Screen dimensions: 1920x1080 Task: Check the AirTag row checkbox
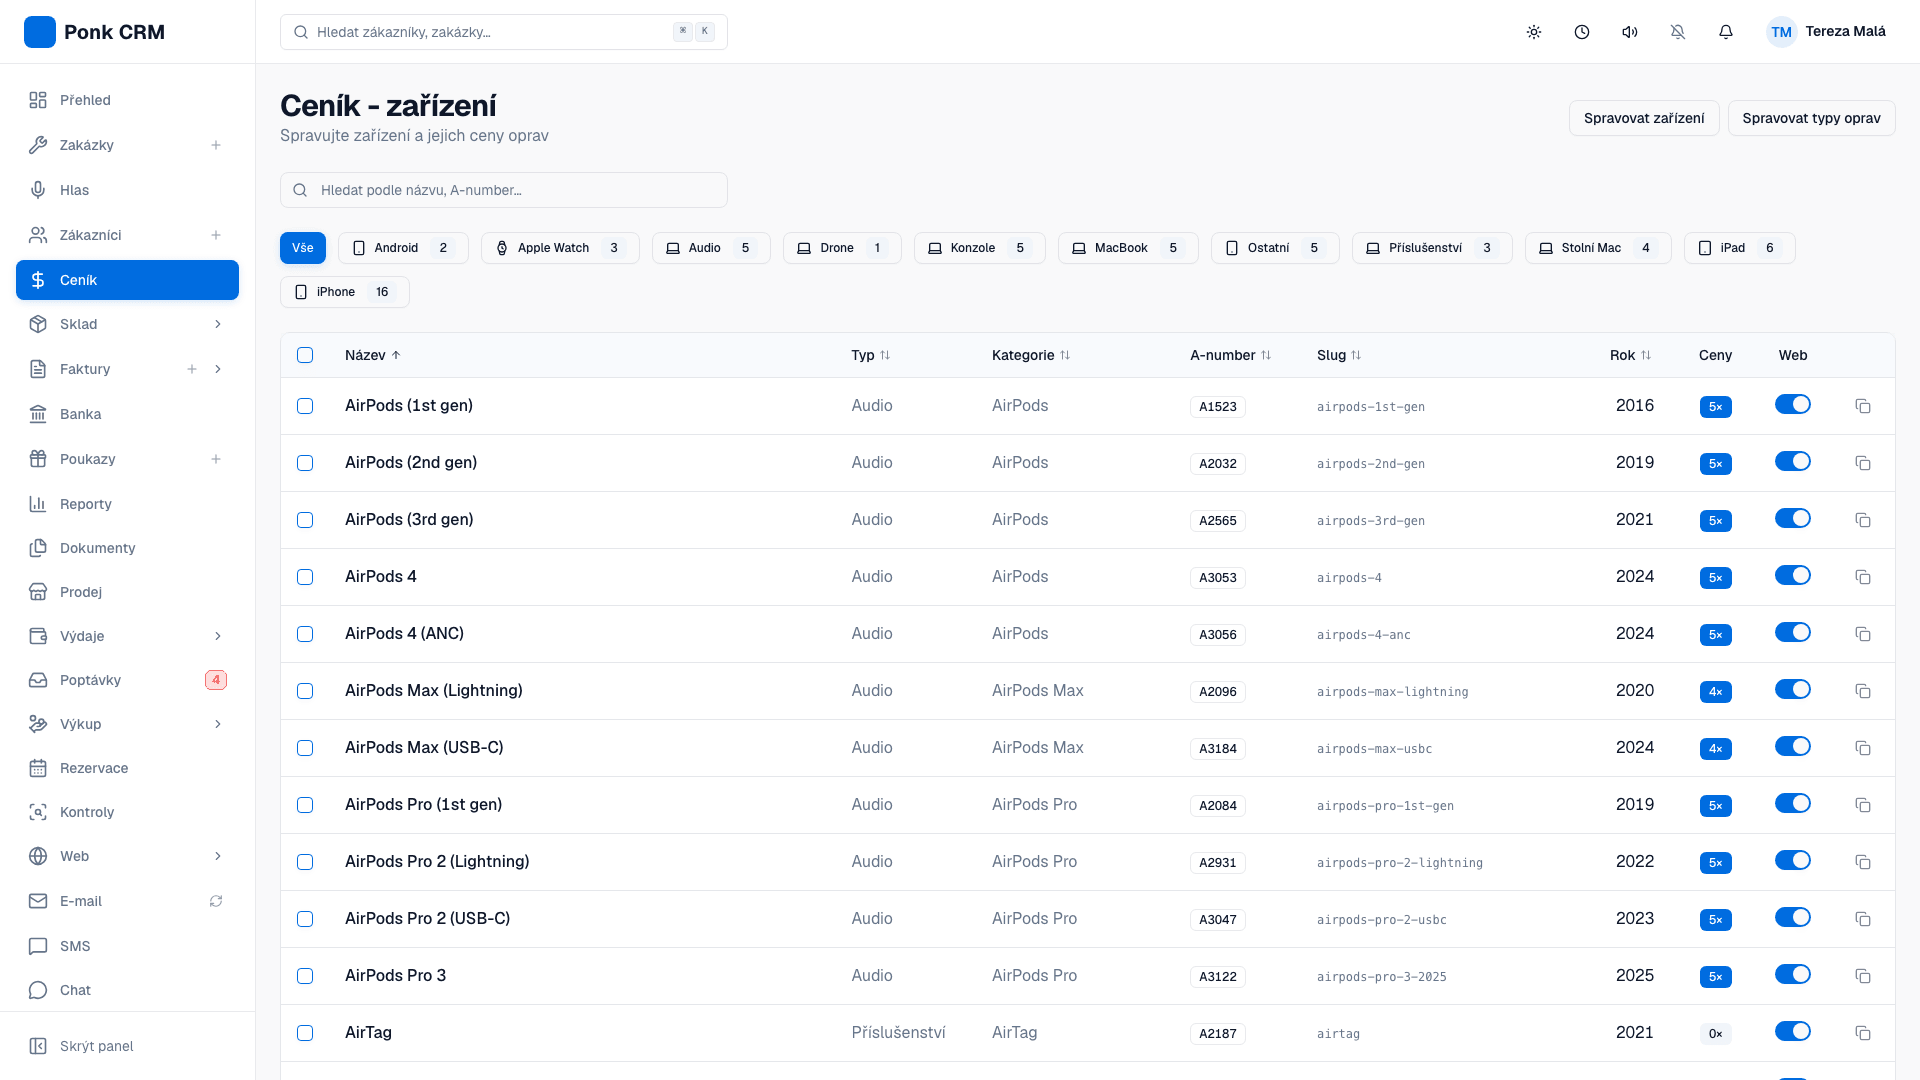[x=305, y=1033]
